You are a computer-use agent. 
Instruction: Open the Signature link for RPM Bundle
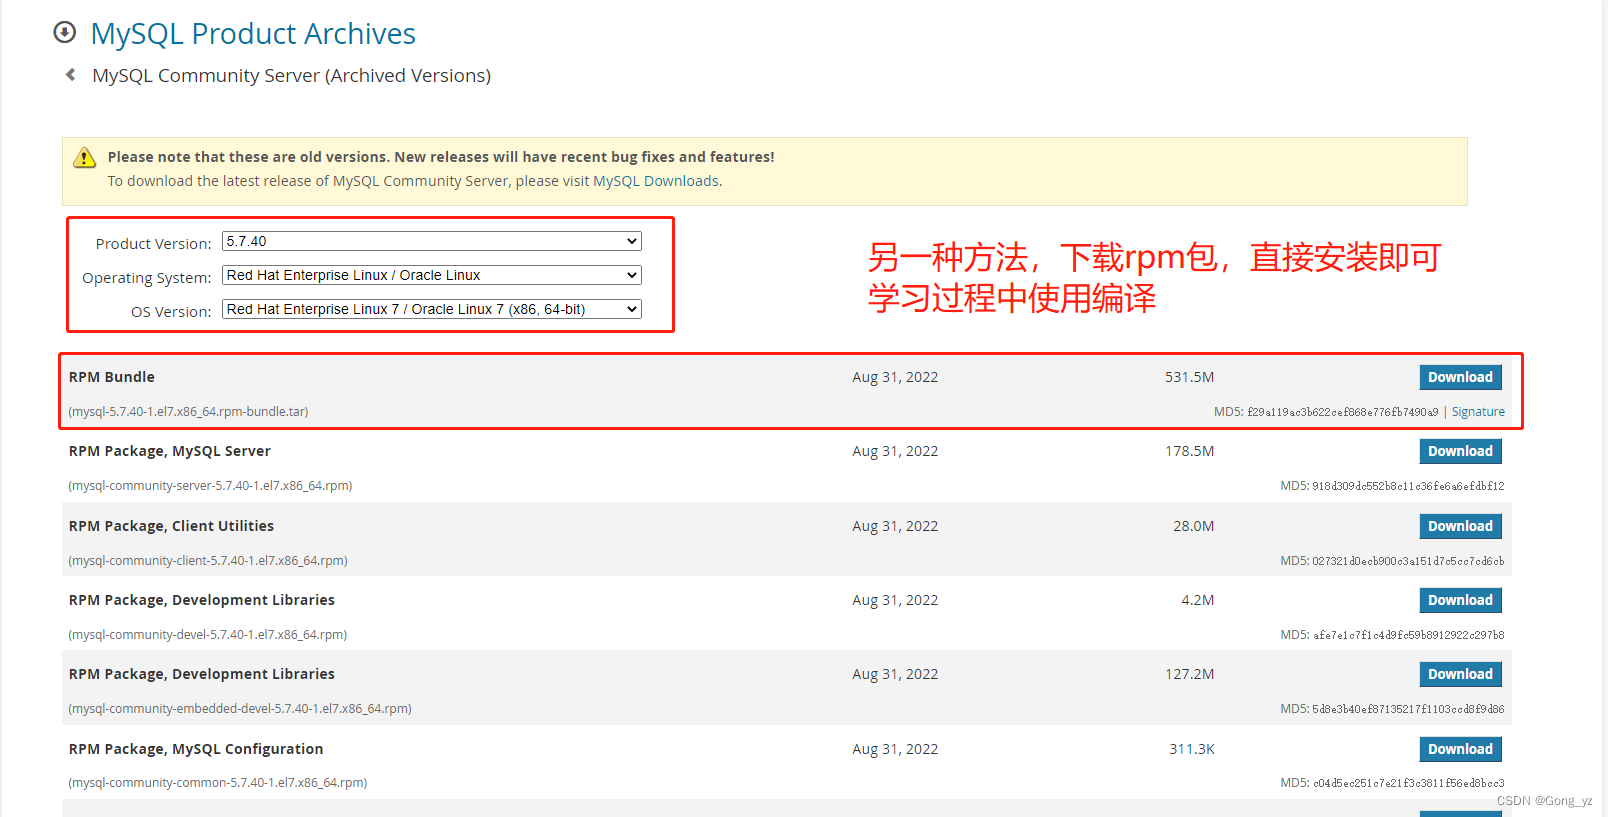click(x=1478, y=412)
